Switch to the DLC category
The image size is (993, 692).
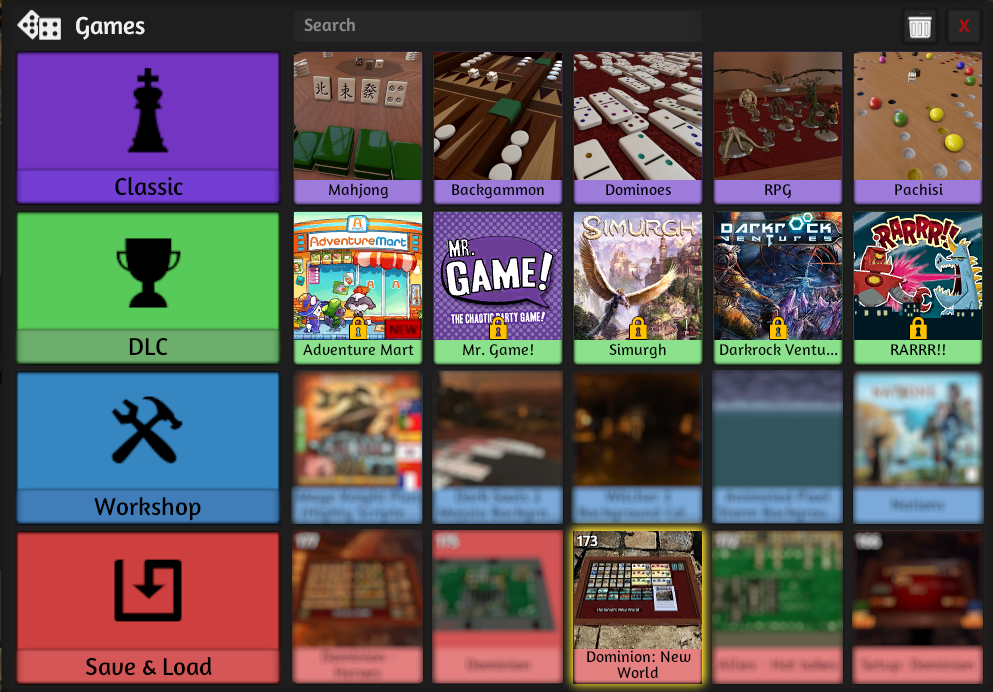coord(148,287)
